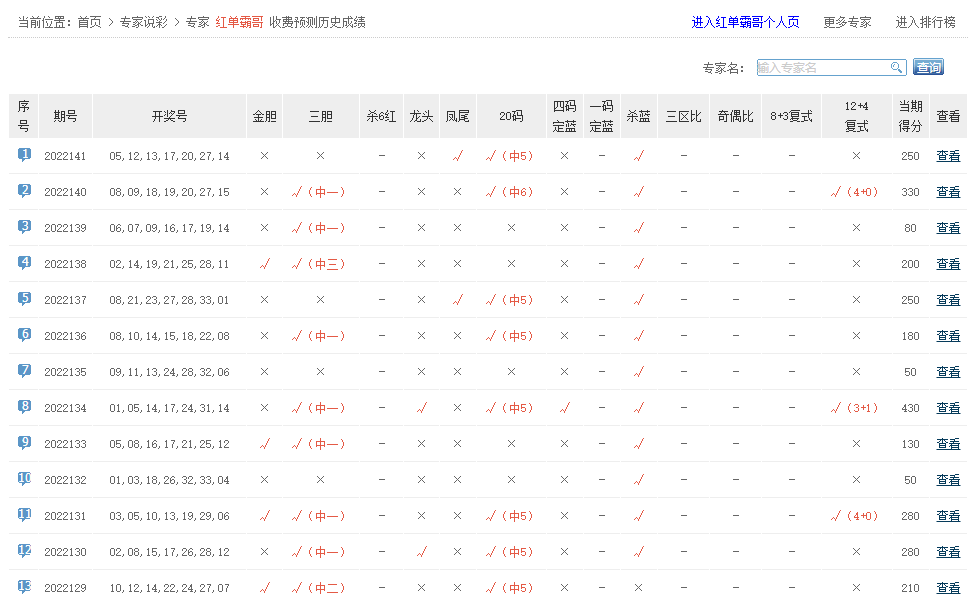Click the 当期得分 column header
The height and width of the screenshot is (602, 972).
[x=910, y=116]
